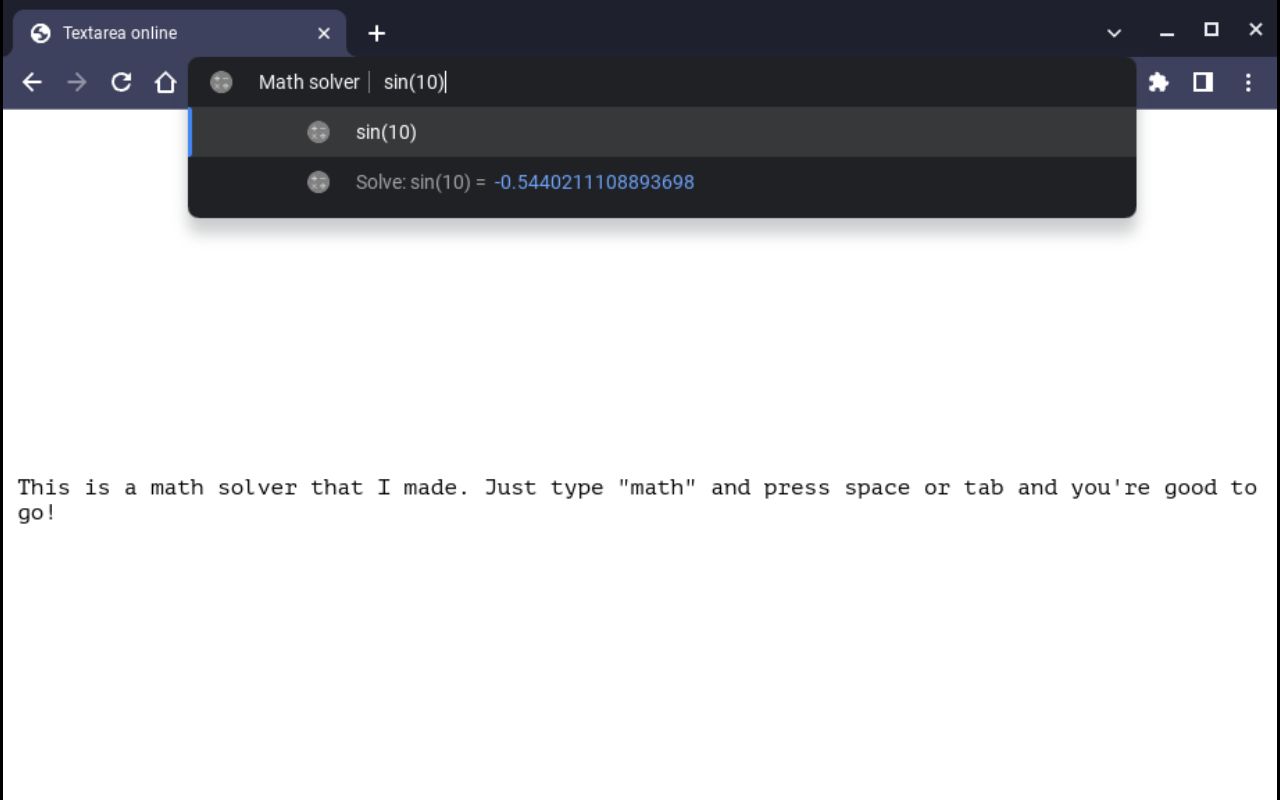
Task: Select the sin(10) suggestion
Action: tap(385, 132)
